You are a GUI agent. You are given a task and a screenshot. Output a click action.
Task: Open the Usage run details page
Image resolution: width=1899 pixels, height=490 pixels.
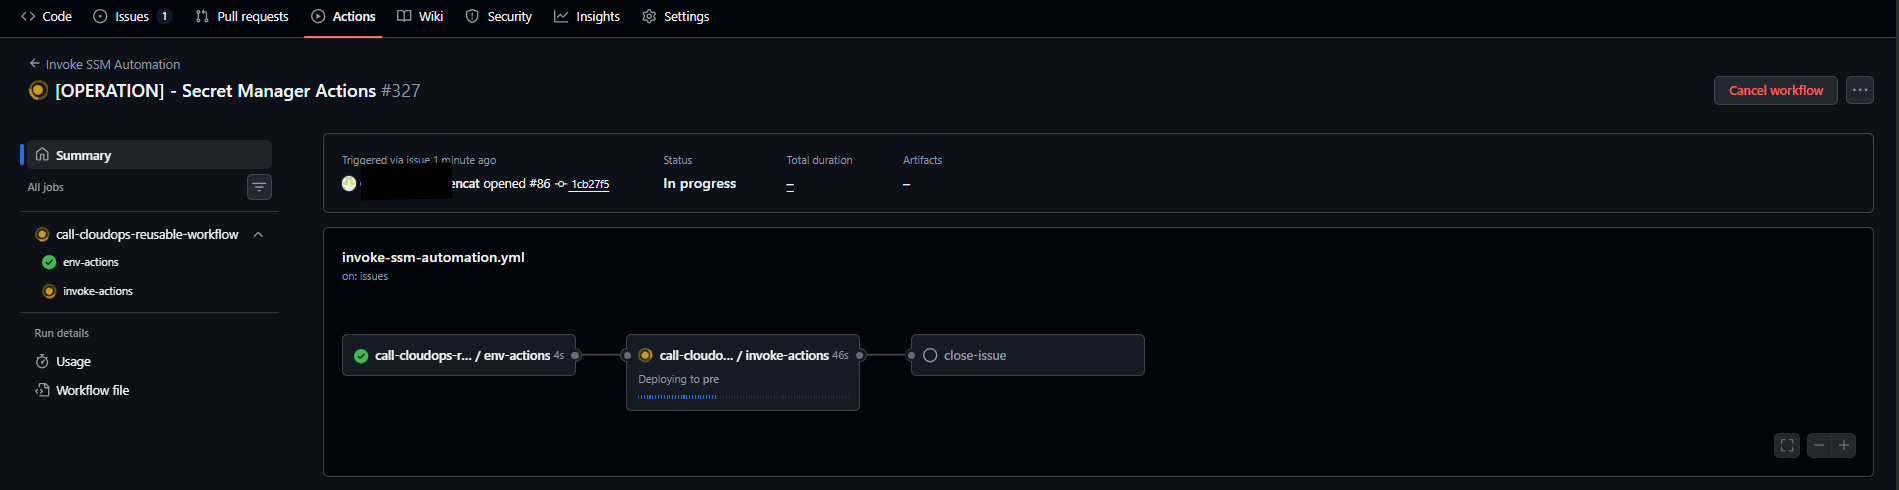click(73, 362)
